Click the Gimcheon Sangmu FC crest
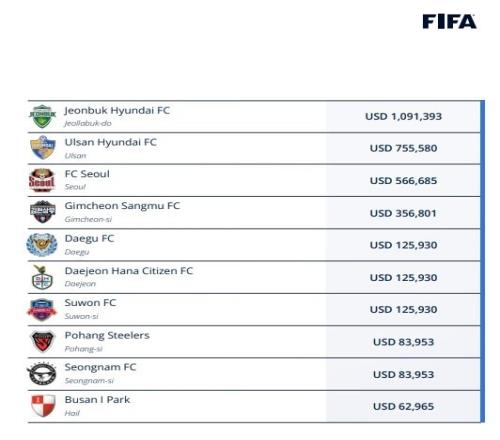The image size is (500, 440). pyautogui.click(x=42, y=212)
